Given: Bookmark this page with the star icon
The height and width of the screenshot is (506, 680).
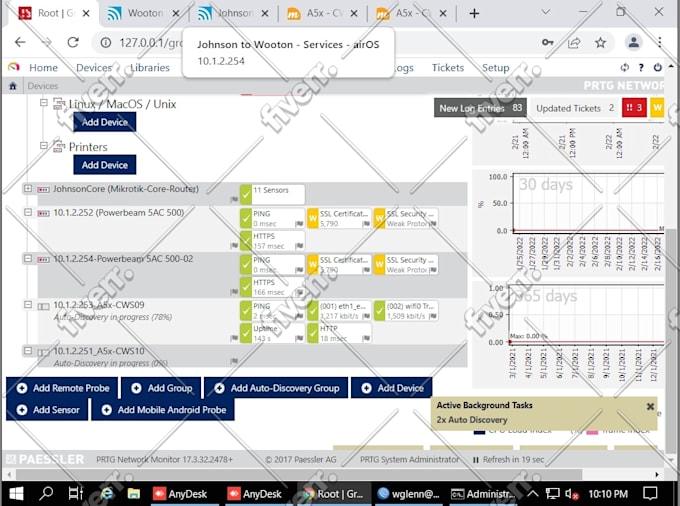Looking at the screenshot, I should (x=600, y=42).
